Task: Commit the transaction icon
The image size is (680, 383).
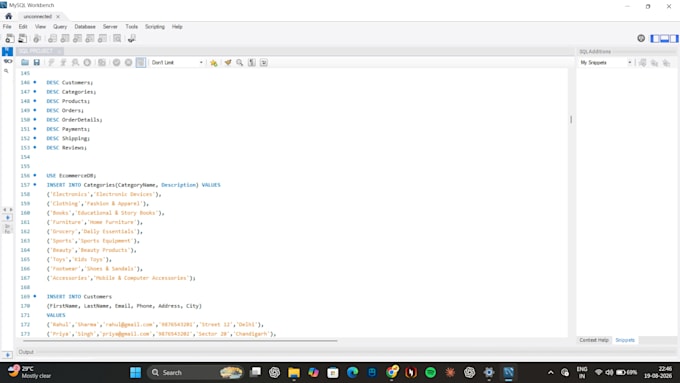Action: 116,62
